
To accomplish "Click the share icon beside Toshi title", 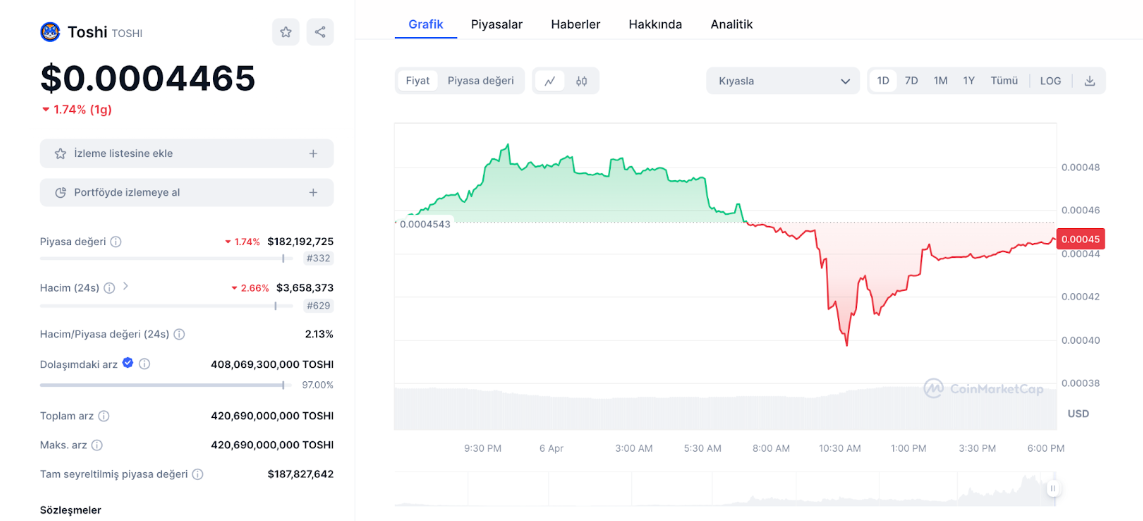I will click(x=320, y=32).
